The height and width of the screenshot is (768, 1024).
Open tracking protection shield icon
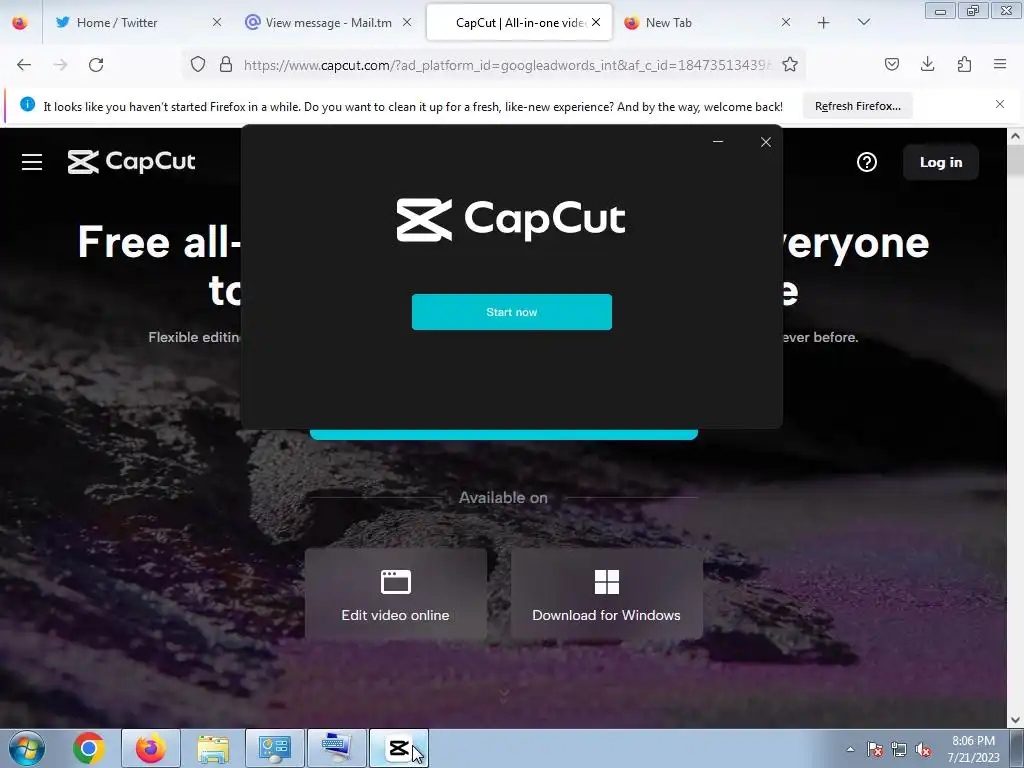pos(198,64)
